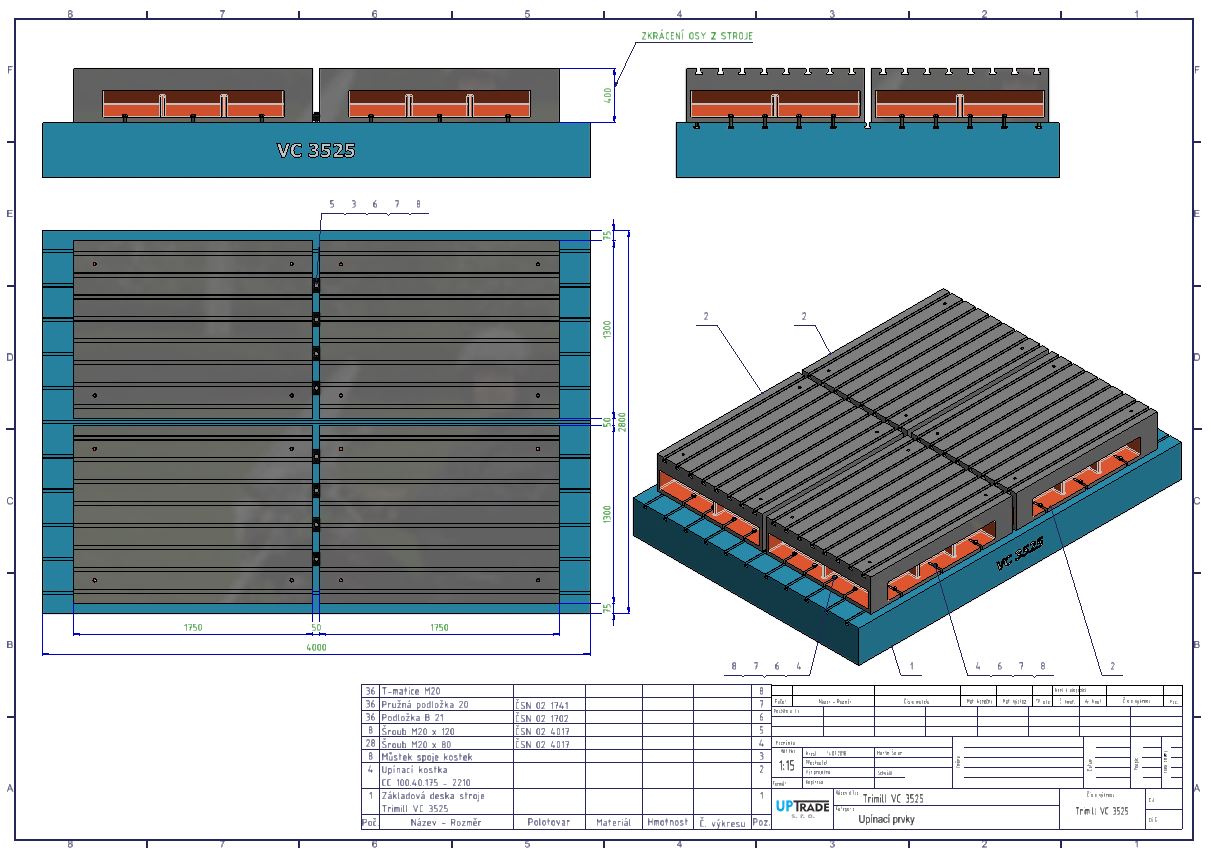Click the isometric 3D view of the fixture
1211x856 pixels.
point(908,475)
